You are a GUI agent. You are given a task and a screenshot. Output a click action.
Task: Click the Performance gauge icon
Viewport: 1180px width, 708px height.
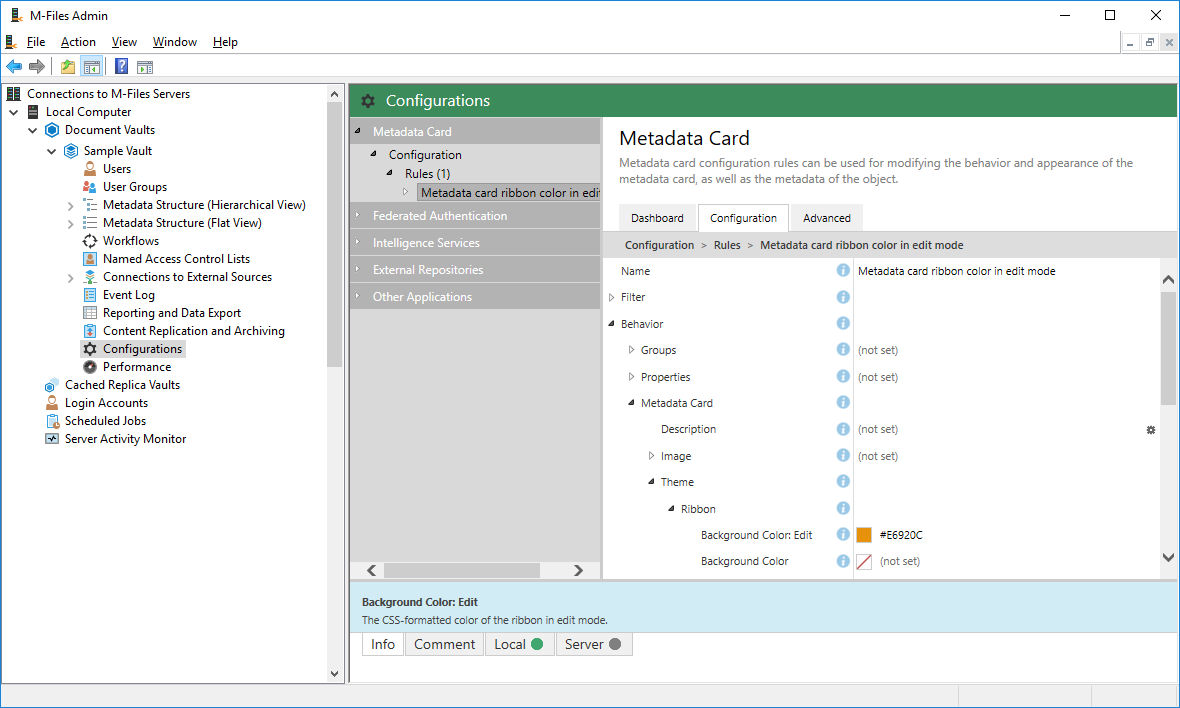pyautogui.click(x=90, y=367)
